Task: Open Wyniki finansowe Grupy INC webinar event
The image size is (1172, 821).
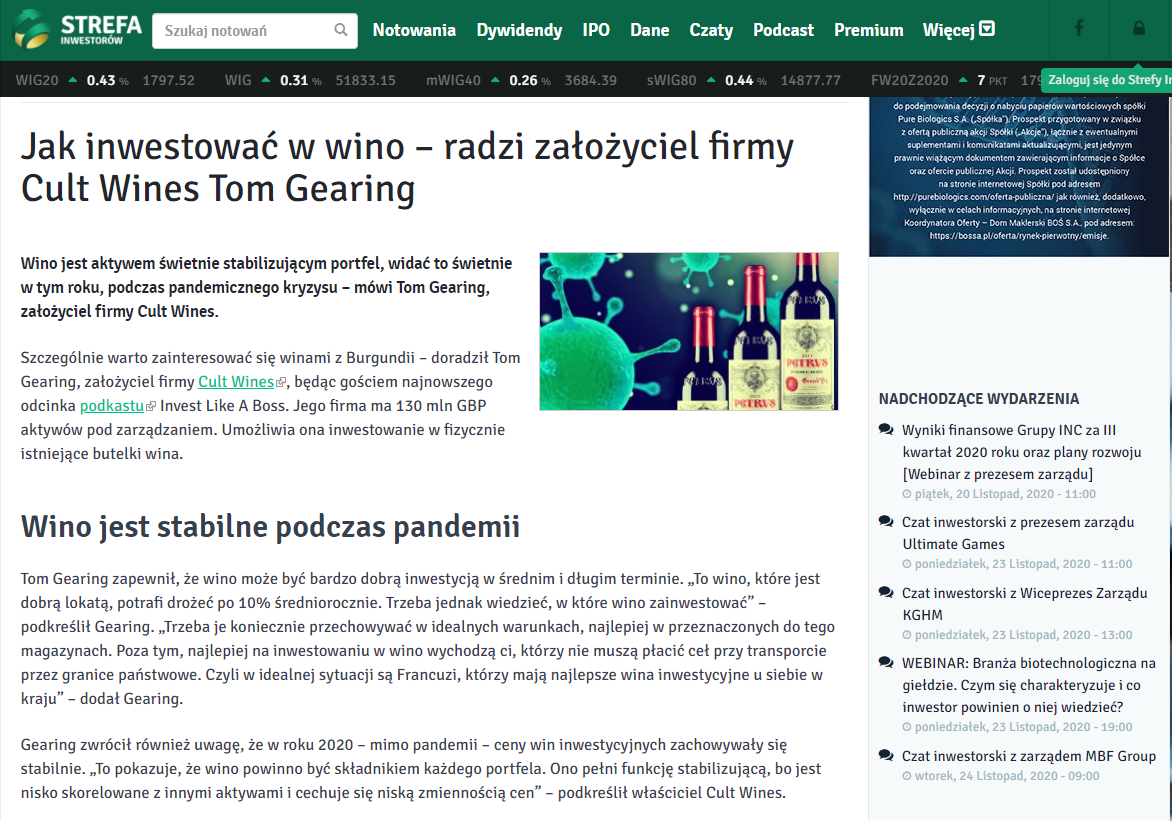Action: click(x=1021, y=452)
